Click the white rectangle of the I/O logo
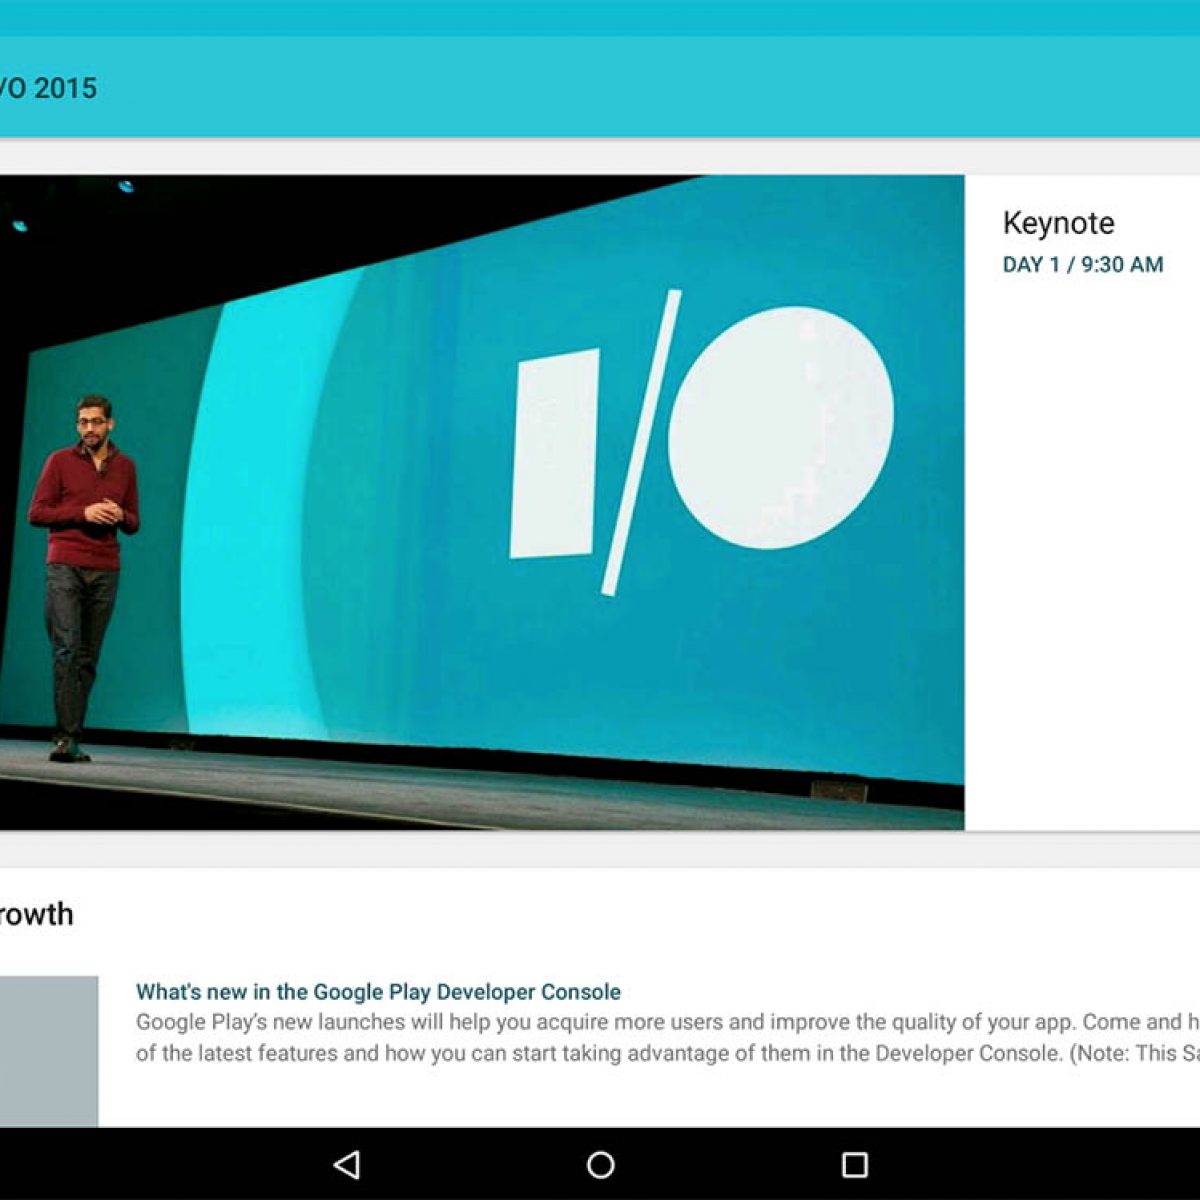 554,452
